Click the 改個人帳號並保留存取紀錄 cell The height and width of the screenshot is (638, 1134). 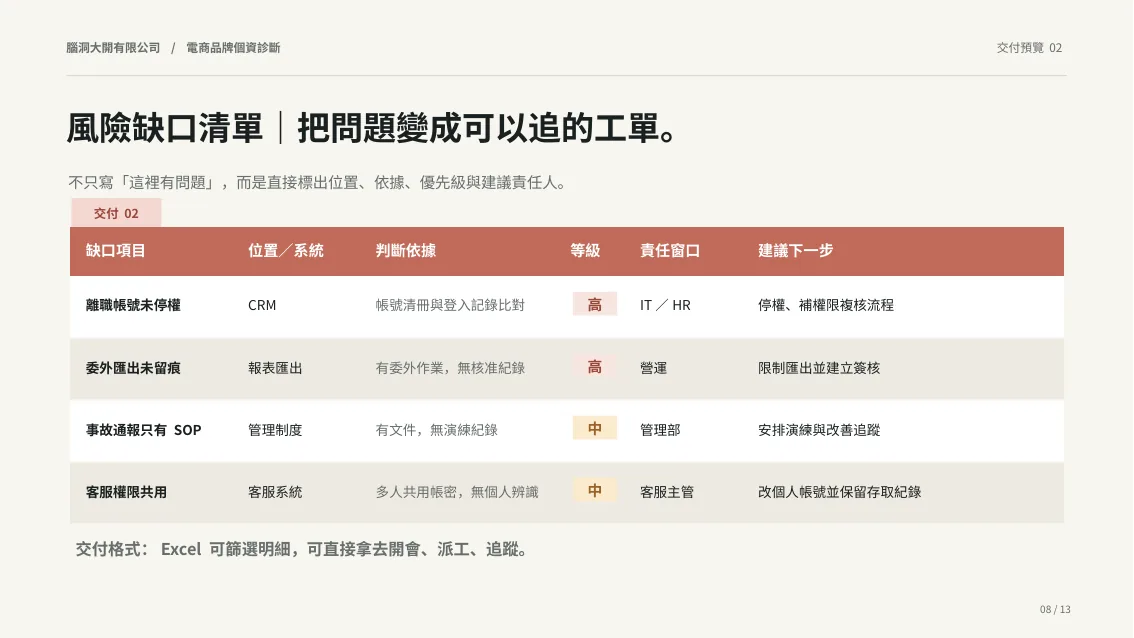coord(840,493)
